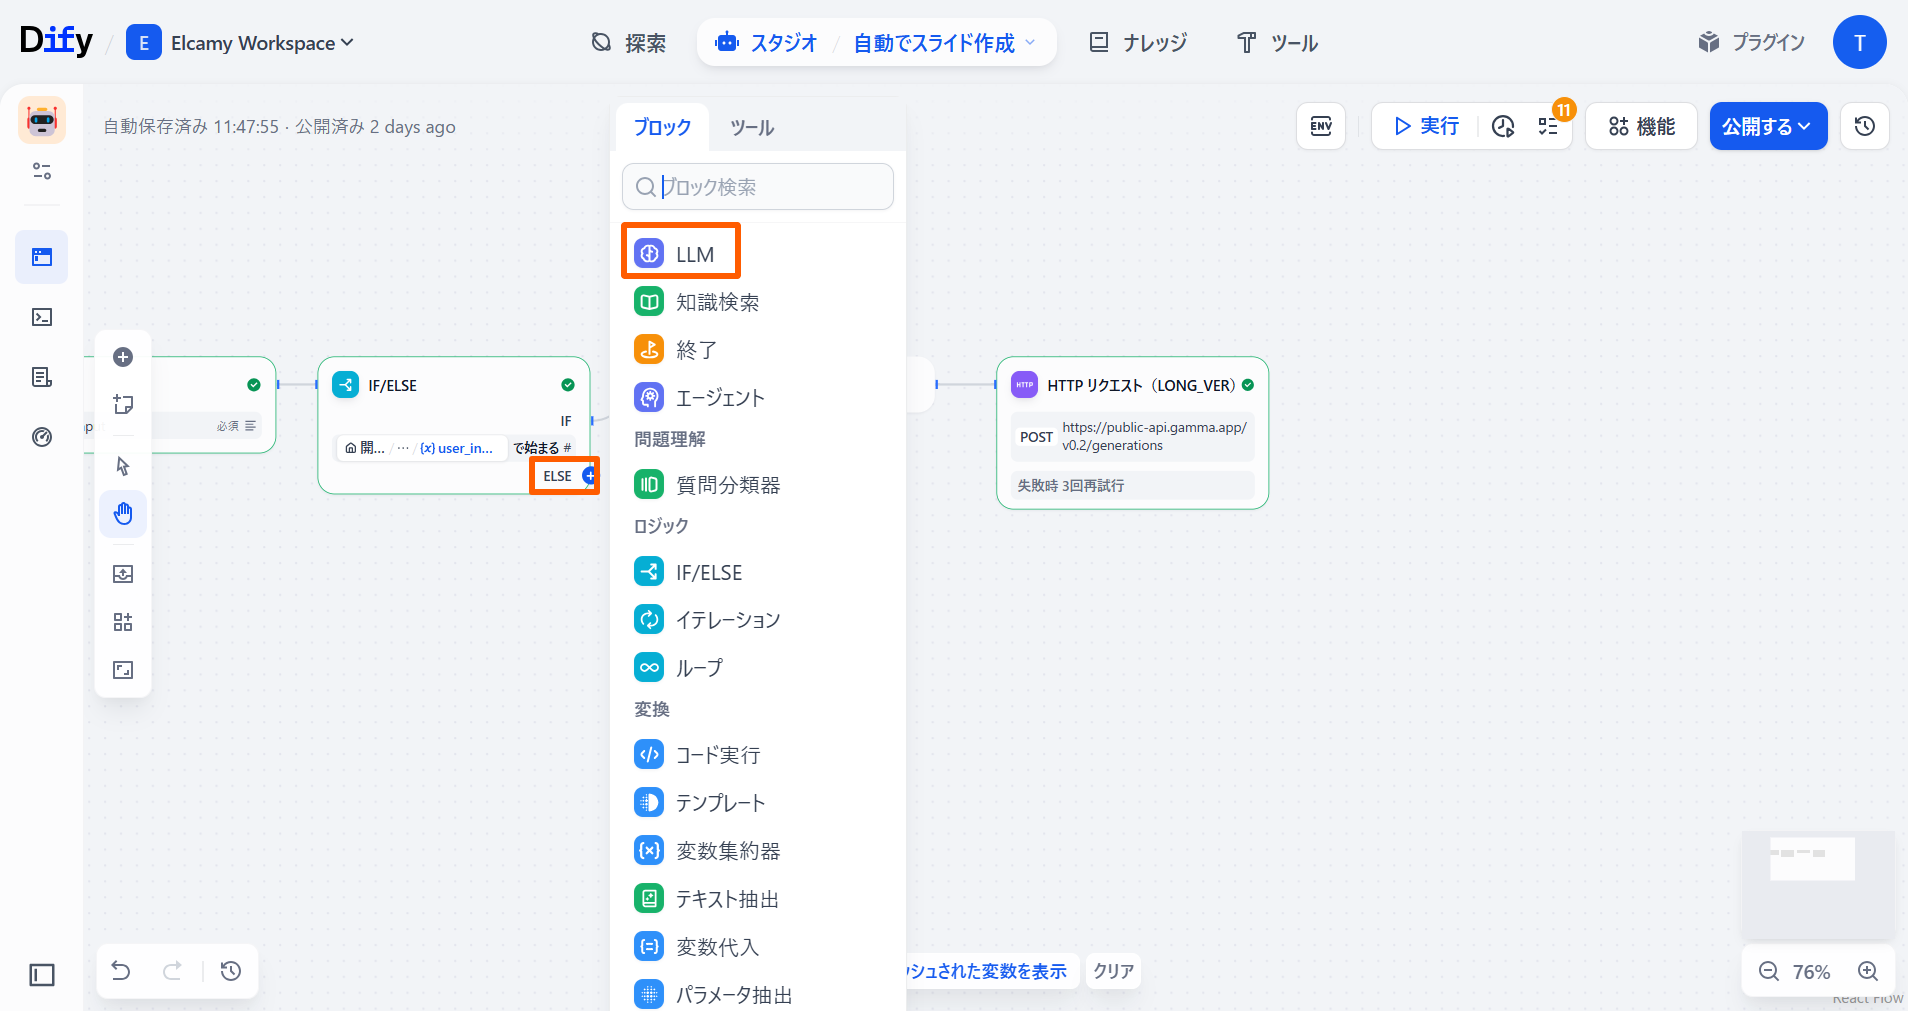Zoom out of the canvas
Image resolution: width=1908 pixels, height=1011 pixels.
(1768, 971)
